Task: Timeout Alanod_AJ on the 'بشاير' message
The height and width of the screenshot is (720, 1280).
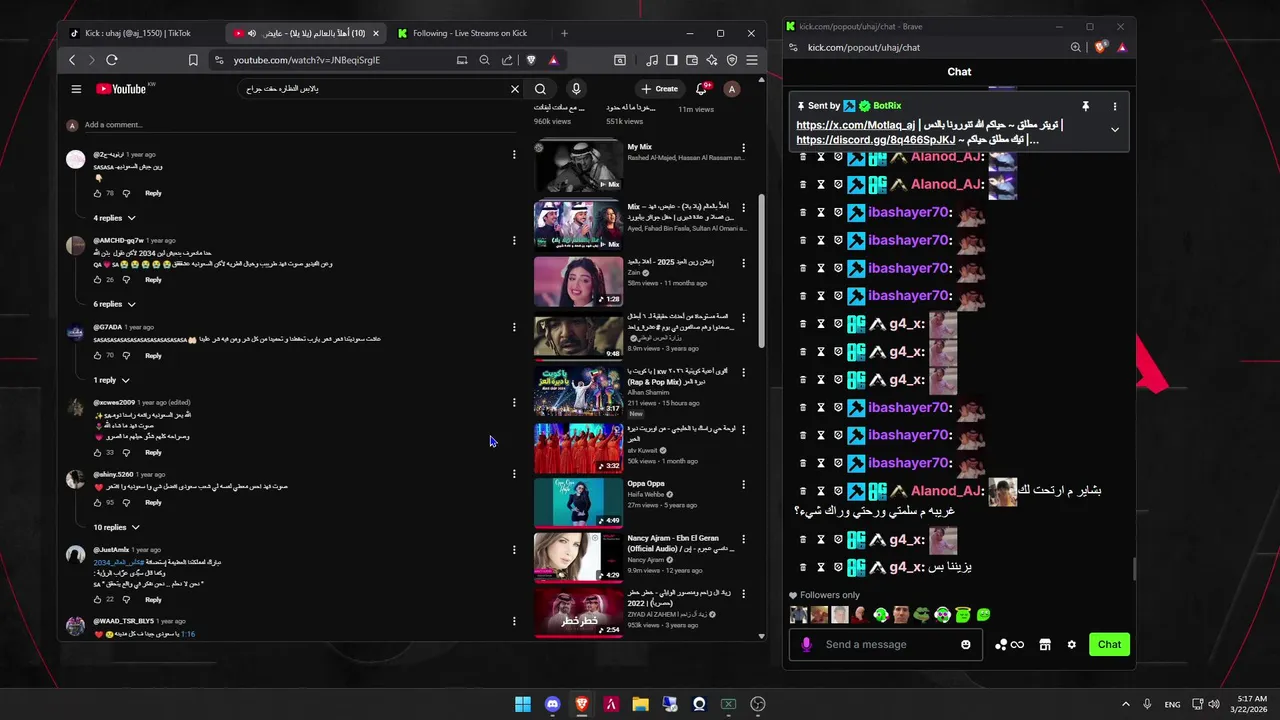Action: [821, 491]
